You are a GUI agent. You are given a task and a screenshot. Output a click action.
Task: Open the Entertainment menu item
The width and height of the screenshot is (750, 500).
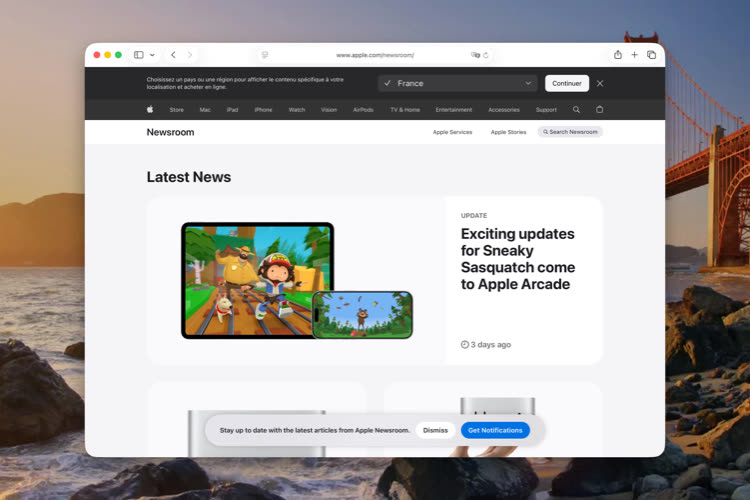454,110
